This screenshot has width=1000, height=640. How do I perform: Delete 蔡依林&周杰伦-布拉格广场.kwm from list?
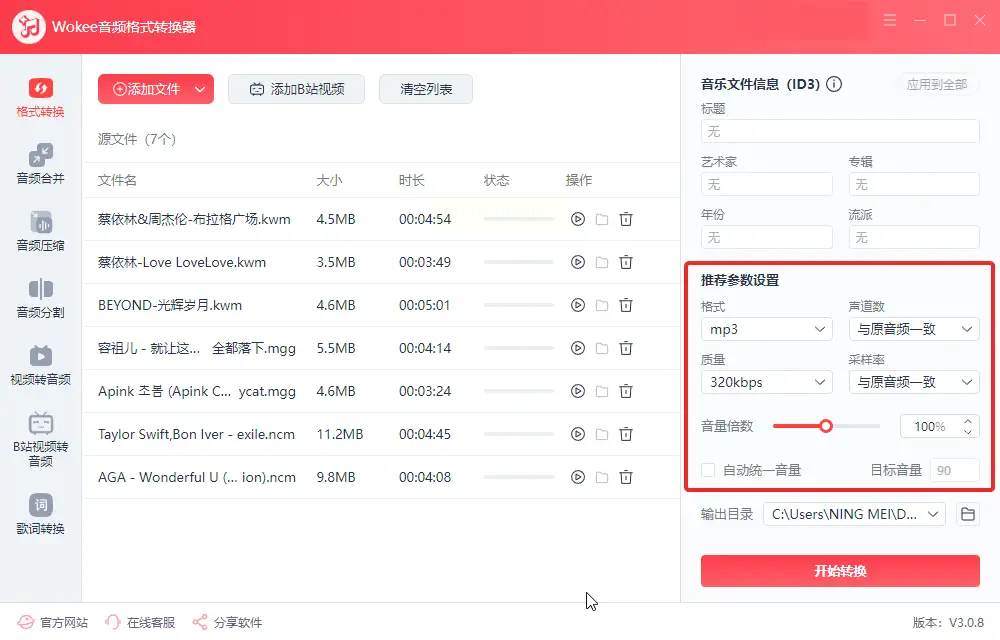[626, 219]
